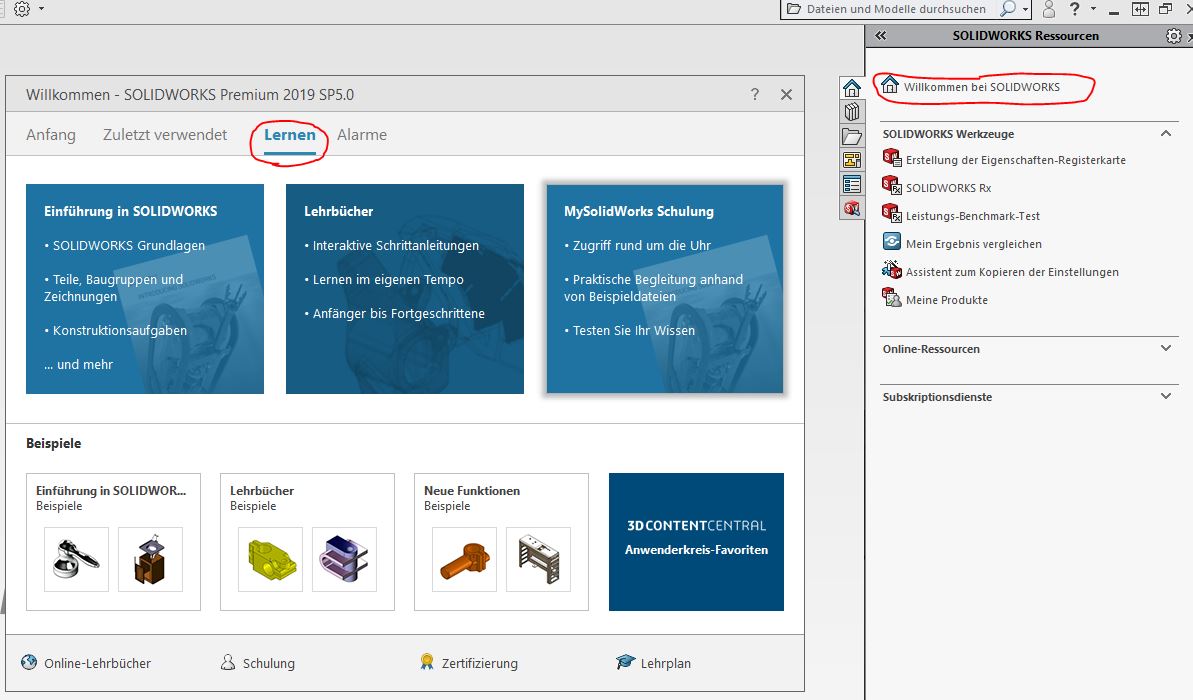Open help for the Willkommen dialog
Viewport: 1193px width, 700px height.
click(755, 94)
